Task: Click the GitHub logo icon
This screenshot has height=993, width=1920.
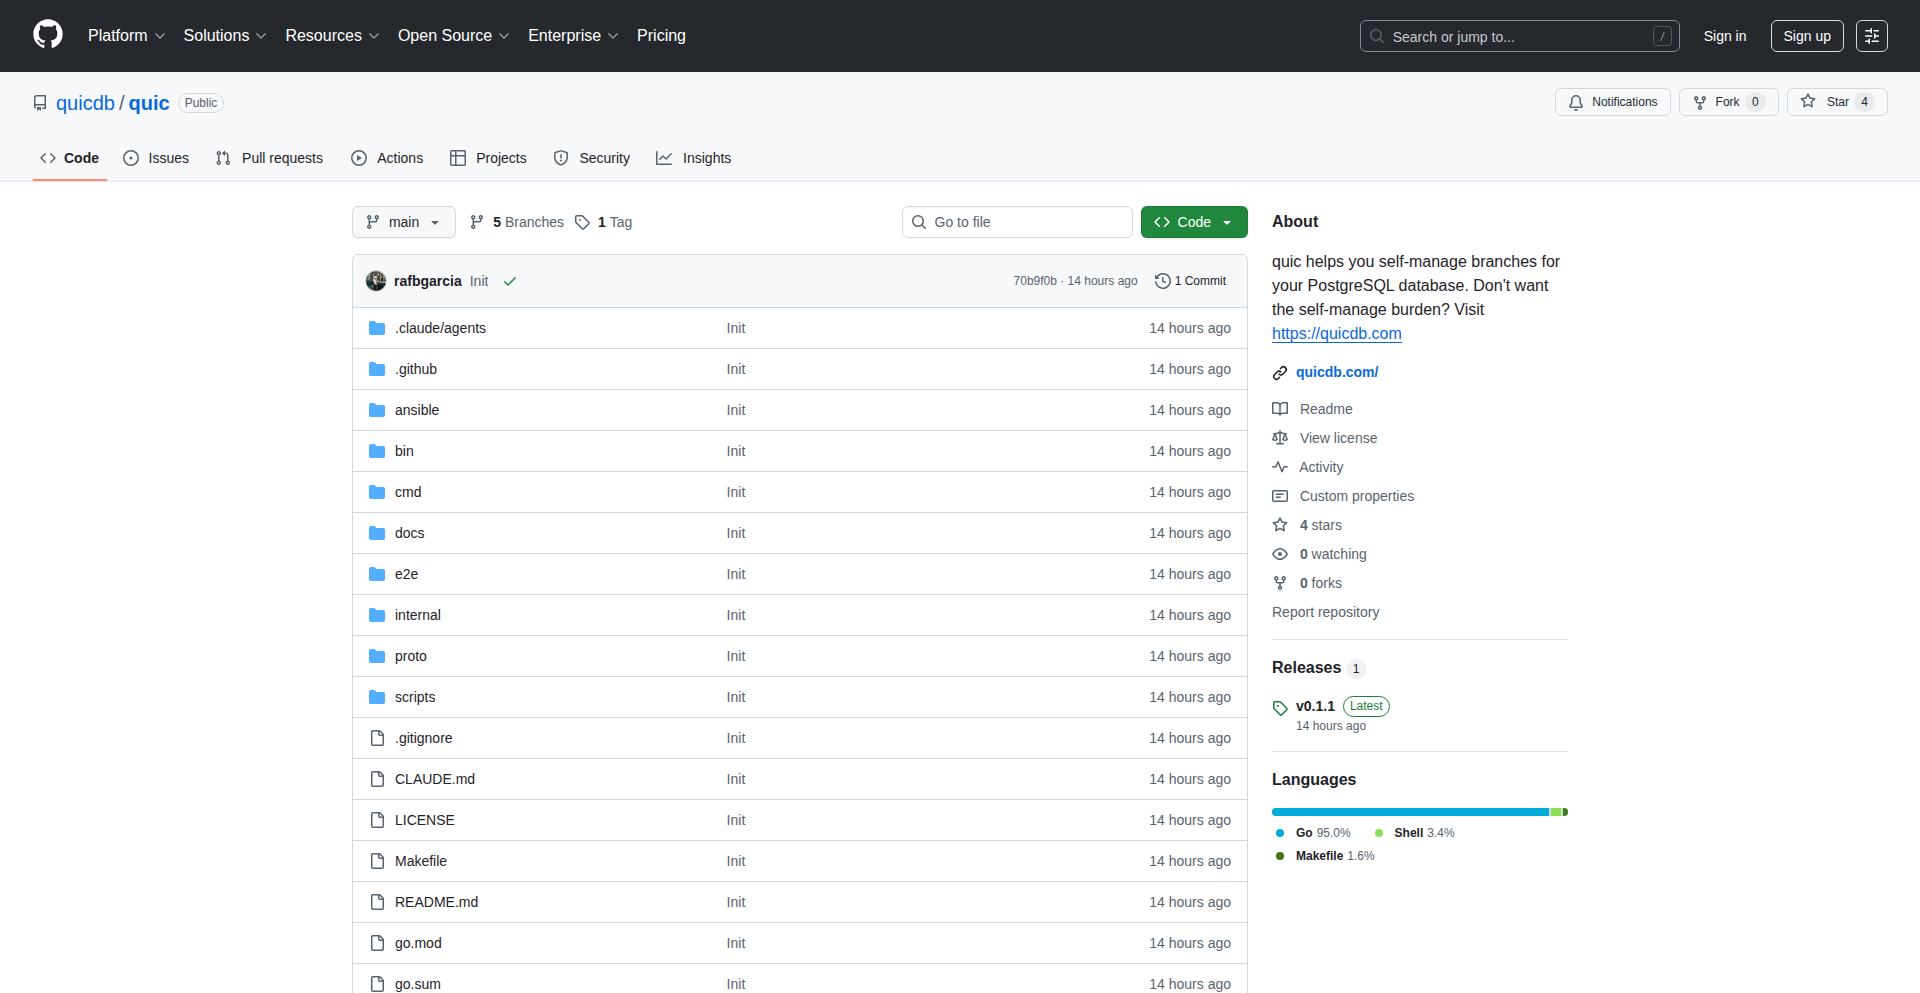Action: [47, 35]
